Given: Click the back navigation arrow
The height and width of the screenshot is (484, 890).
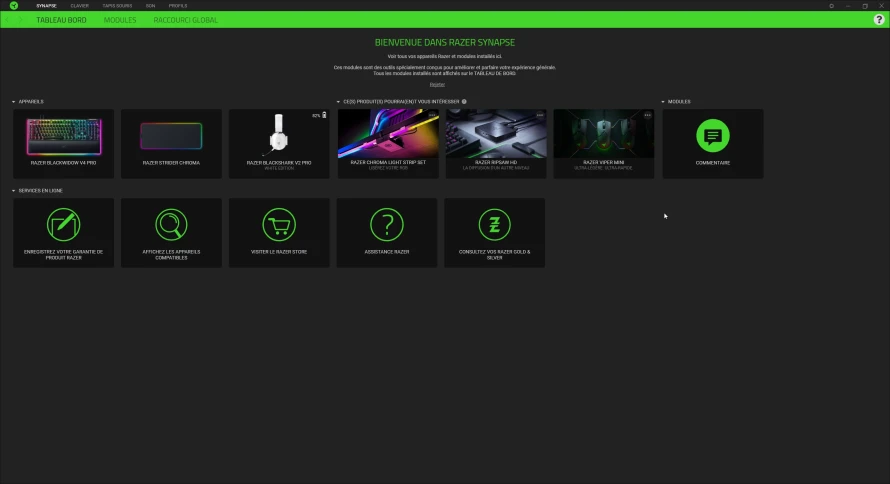Looking at the screenshot, I should tap(7, 20).
